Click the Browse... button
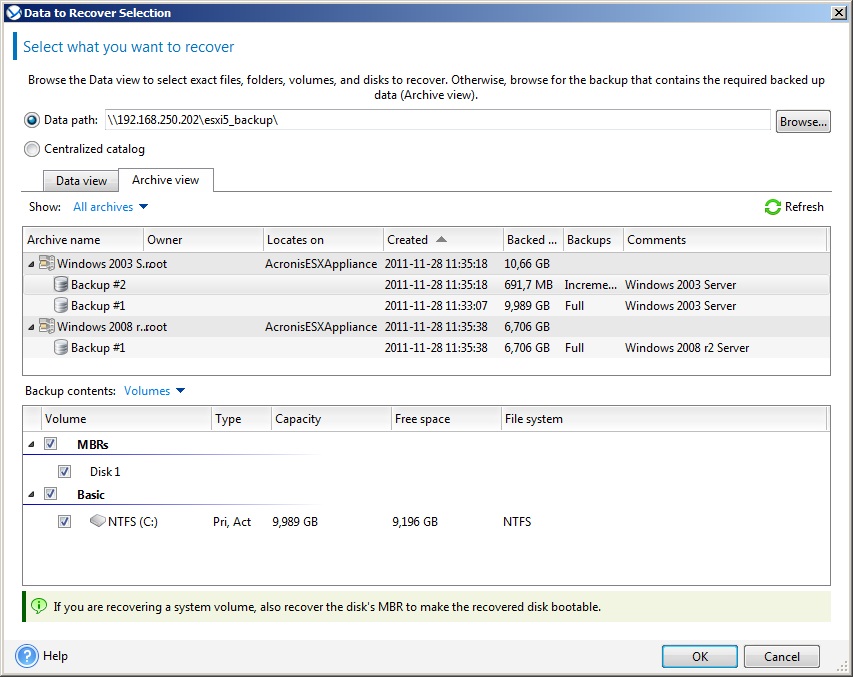Screen dimensions: 853x677 [x=803, y=121]
